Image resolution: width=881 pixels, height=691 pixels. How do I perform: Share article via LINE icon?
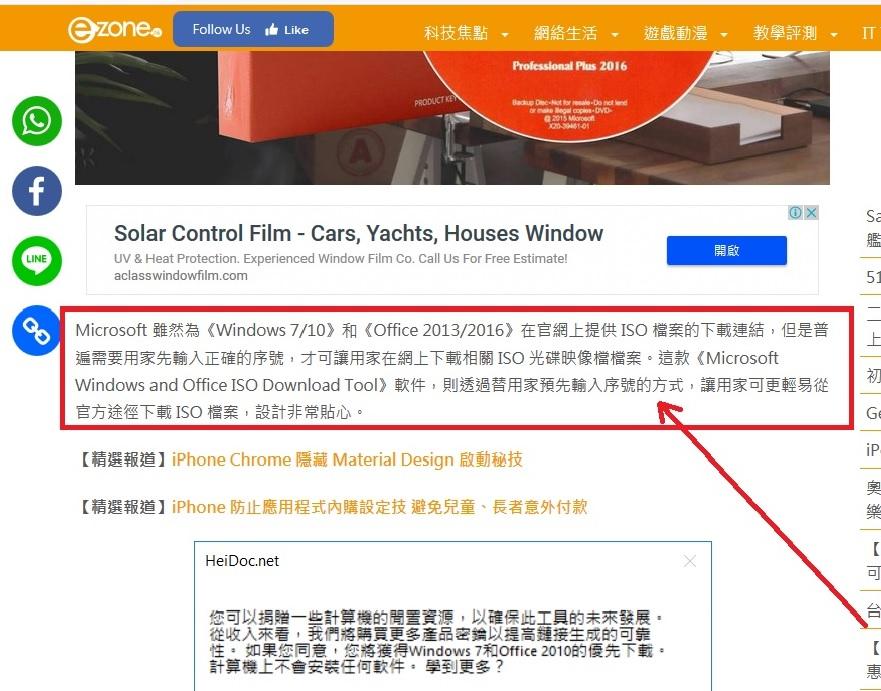[37, 261]
